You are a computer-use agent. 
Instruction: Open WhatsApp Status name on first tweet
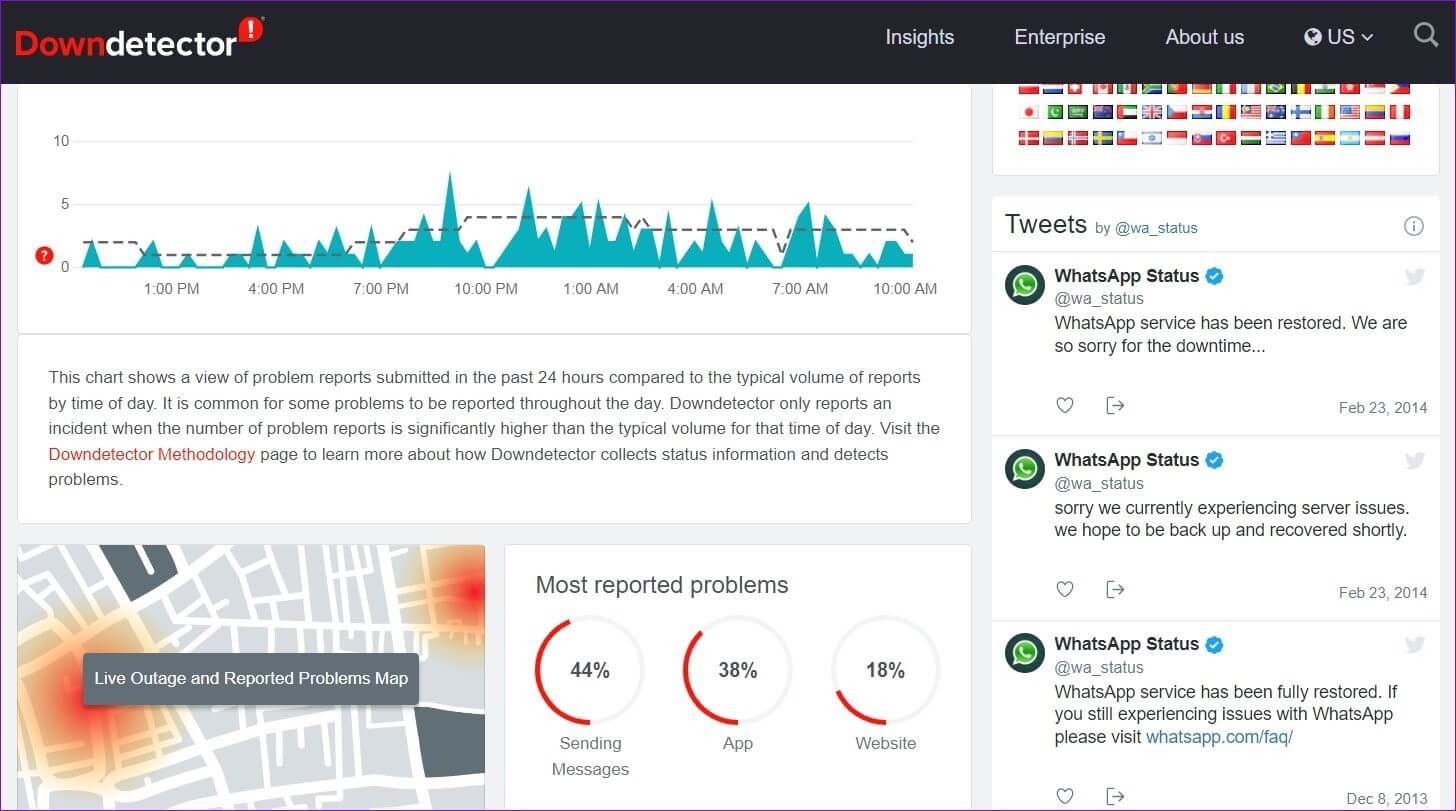coord(1126,276)
